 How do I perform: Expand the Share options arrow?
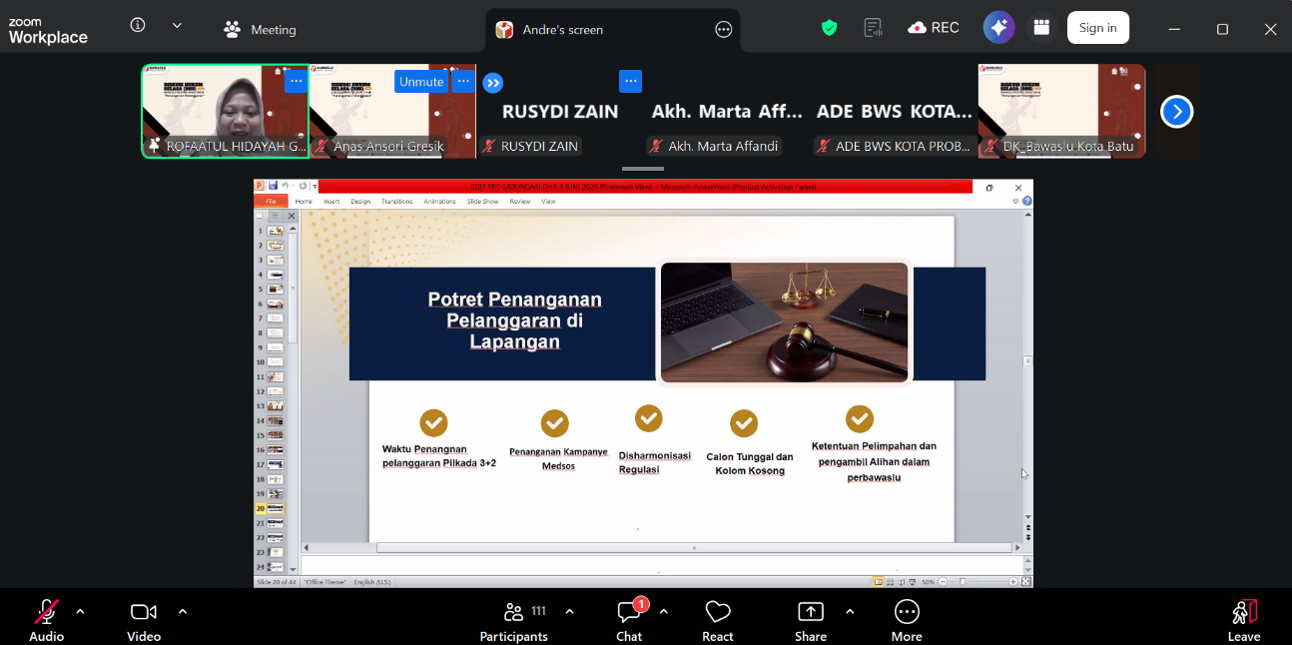[x=849, y=611]
